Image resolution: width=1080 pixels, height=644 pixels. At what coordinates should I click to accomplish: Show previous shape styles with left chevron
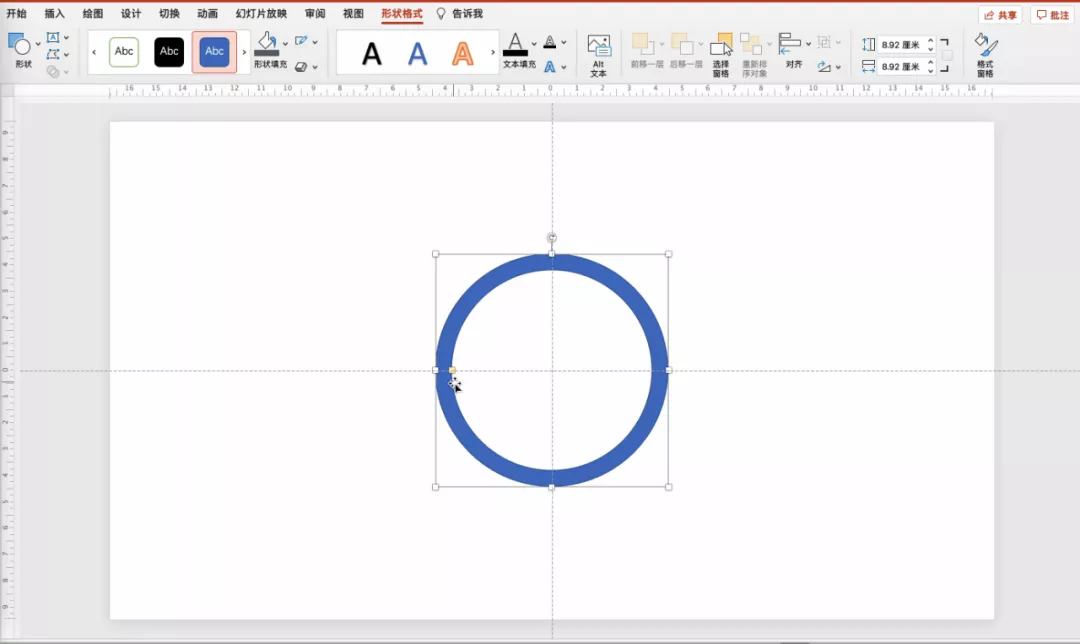(94, 52)
